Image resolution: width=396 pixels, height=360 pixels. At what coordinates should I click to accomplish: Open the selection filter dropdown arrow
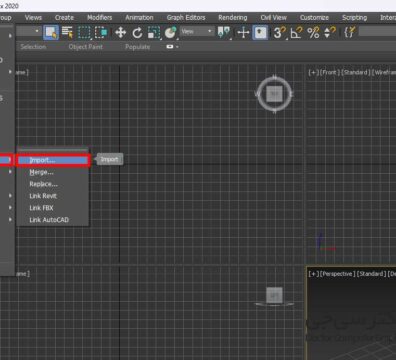pyautogui.click(x=37, y=31)
